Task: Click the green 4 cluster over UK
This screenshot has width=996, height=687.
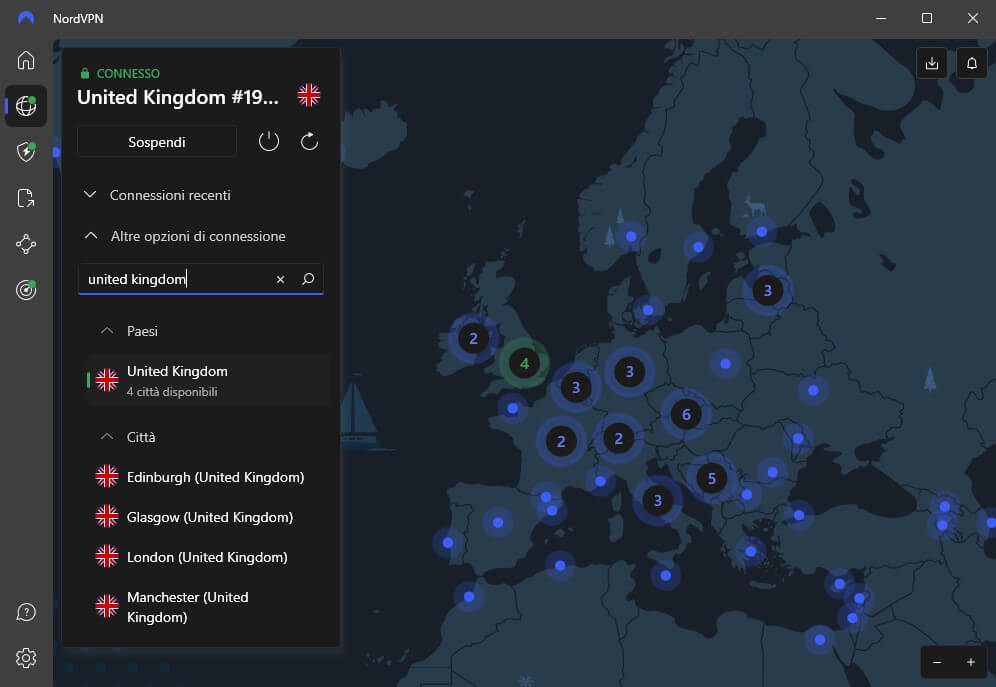Action: tap(524, 363)
